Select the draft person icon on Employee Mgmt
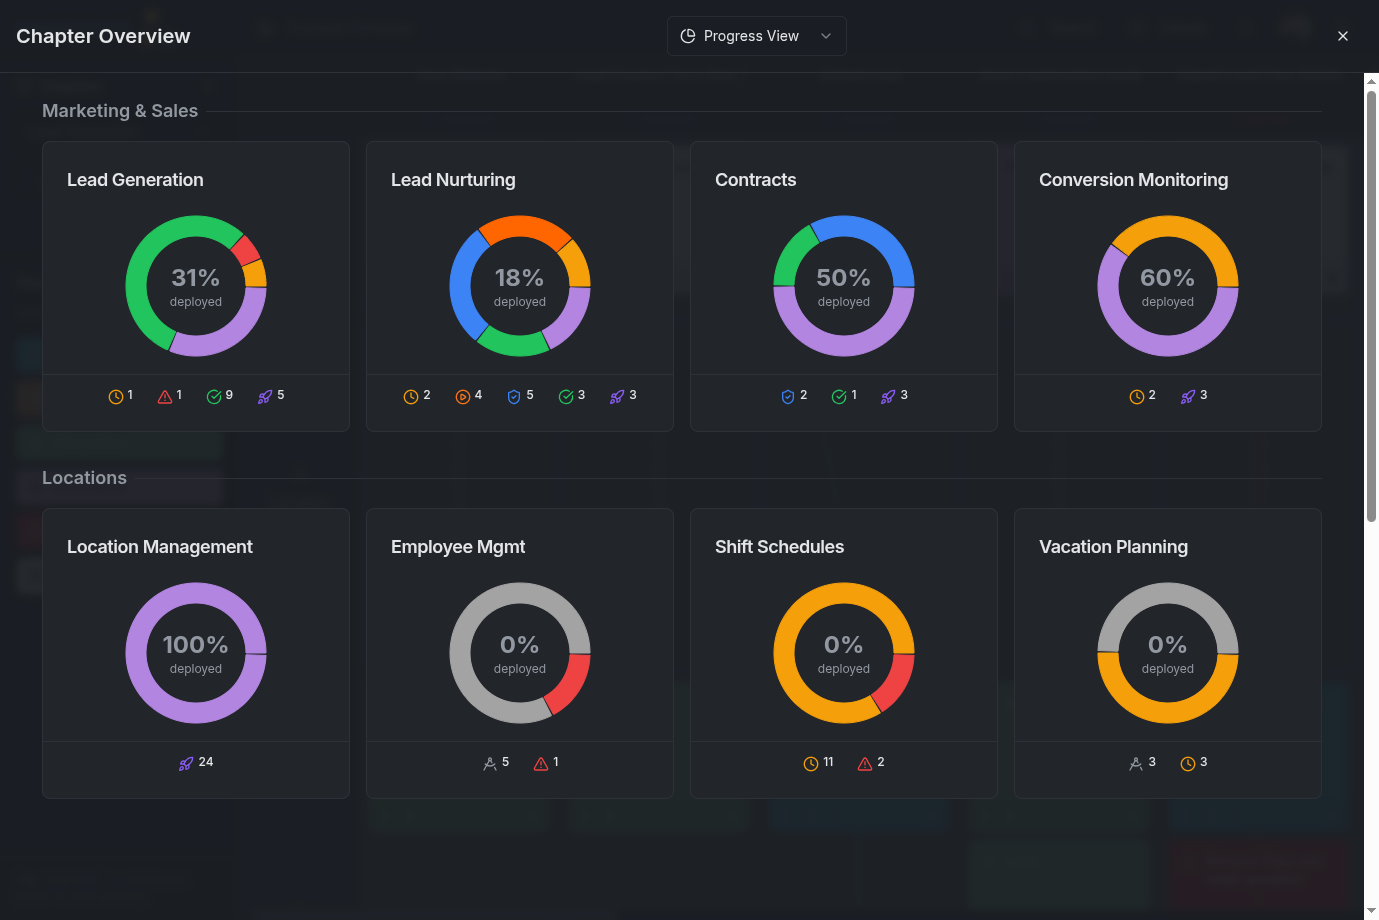The width and height of the screenshot is (1379, 920). [490, 762]
